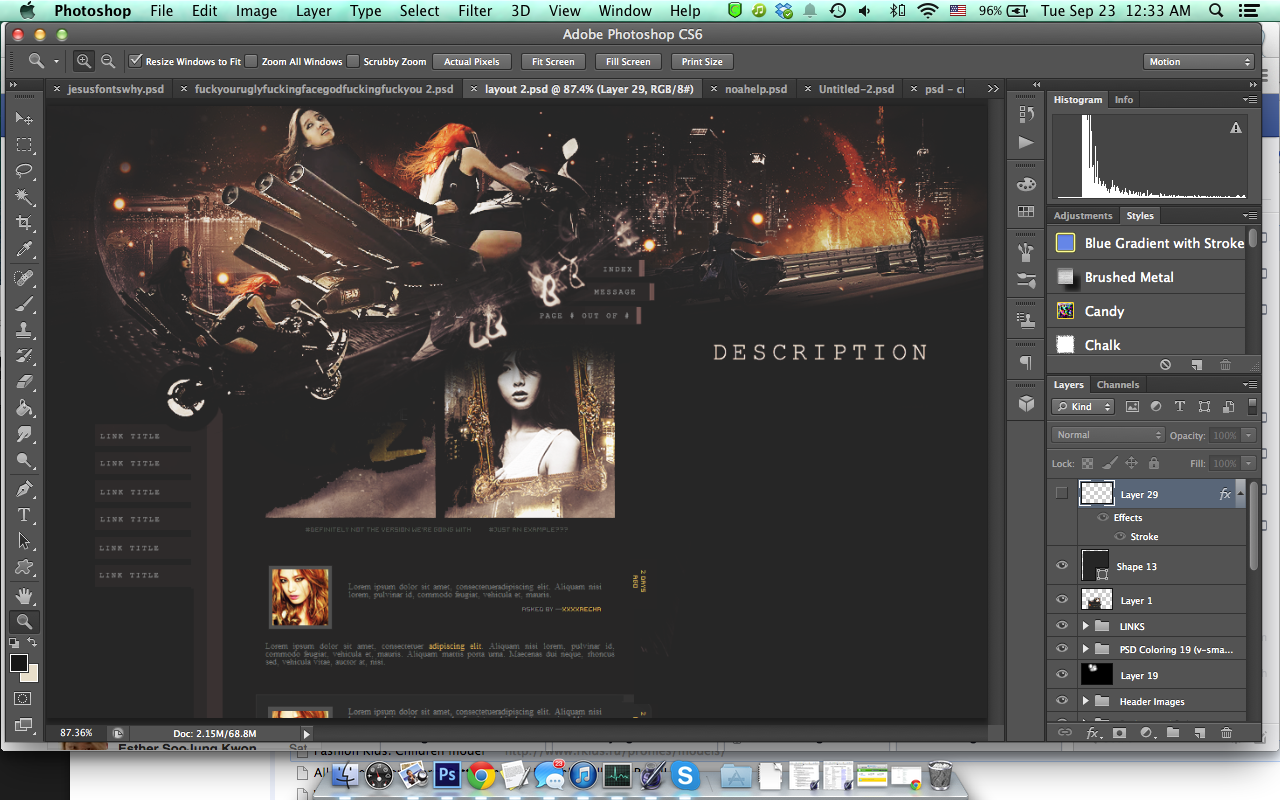This screenshot has height=800, width=1280.
Task: Toggle Resize Windows to Fit checkbox
Action: (136, 61)
